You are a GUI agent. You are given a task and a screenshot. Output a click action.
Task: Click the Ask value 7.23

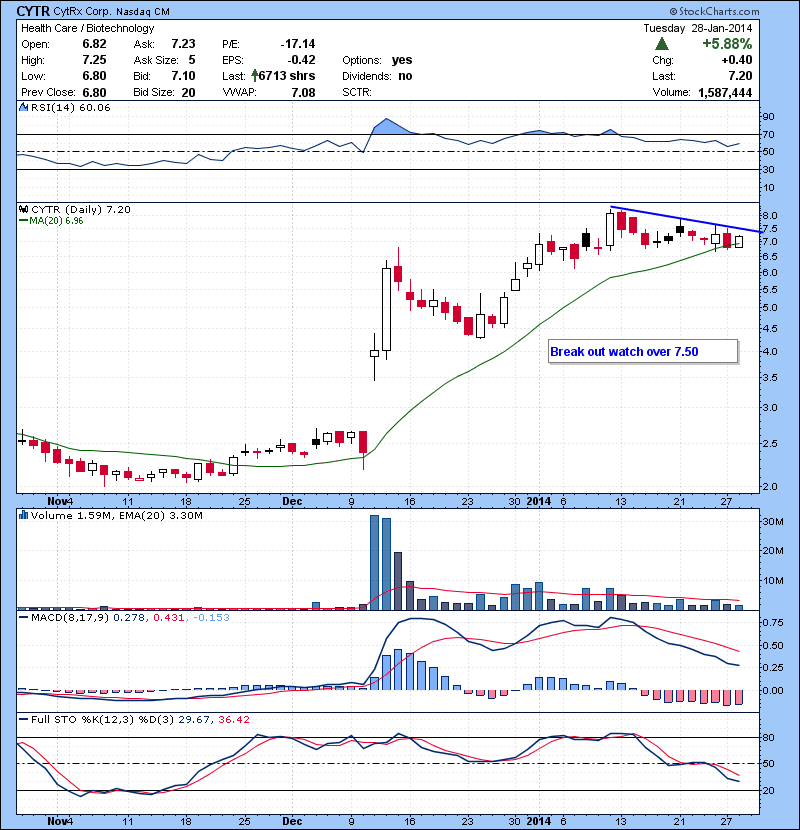pyautogui.click(x=183, y=44)
